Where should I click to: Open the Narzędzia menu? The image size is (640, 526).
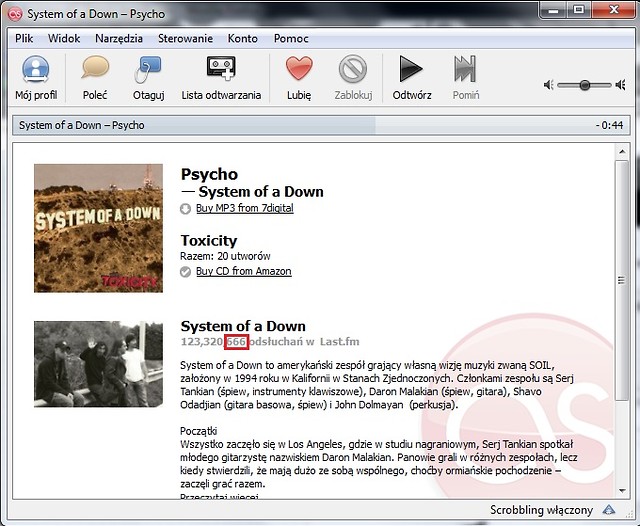pyautogui.click(x=119, y=39)
